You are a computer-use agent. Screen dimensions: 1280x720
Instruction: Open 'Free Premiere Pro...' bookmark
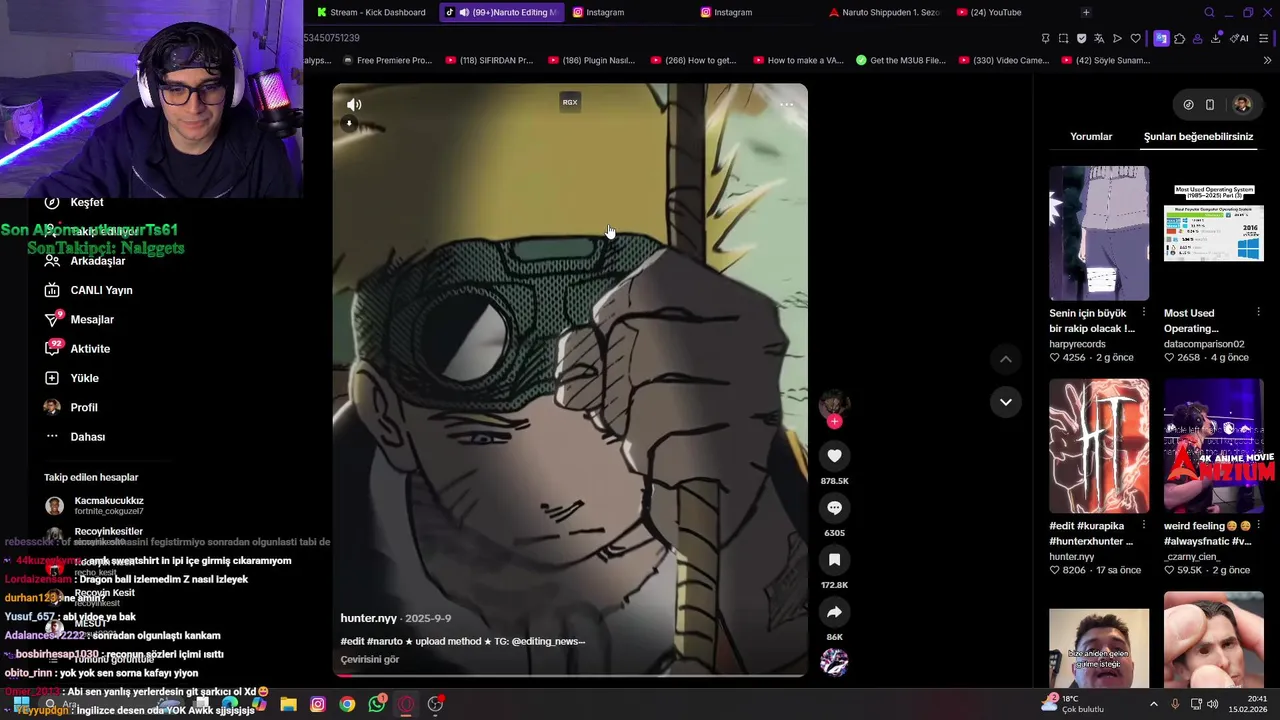coord(387,60)
